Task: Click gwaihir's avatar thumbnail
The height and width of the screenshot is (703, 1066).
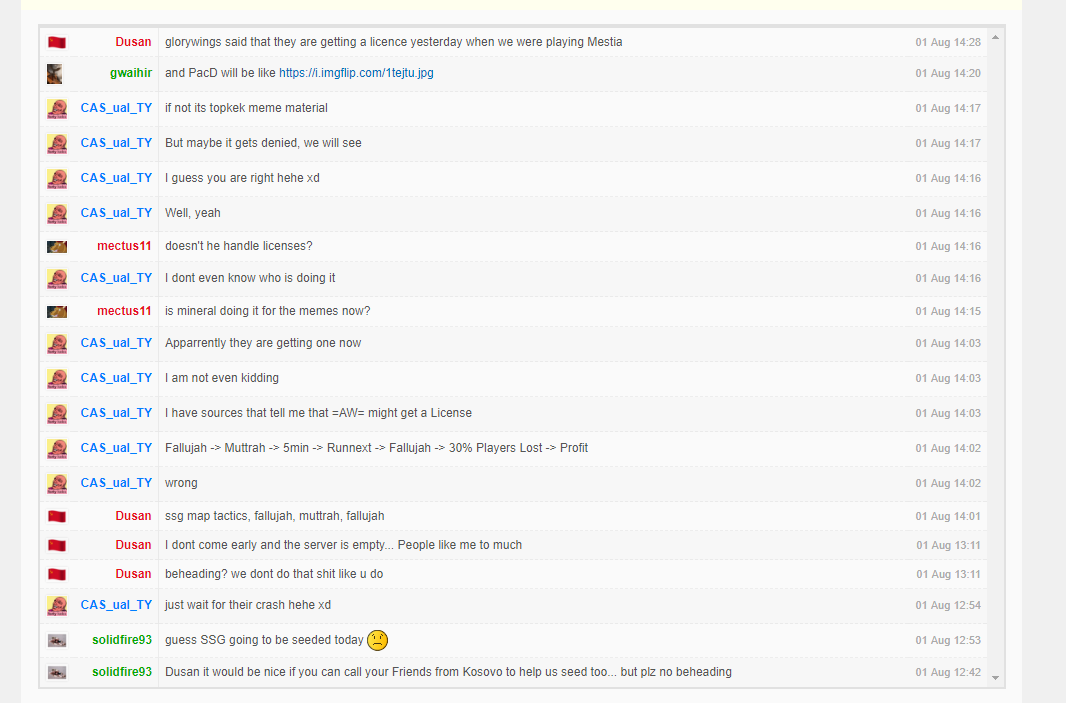Action: 56,73
